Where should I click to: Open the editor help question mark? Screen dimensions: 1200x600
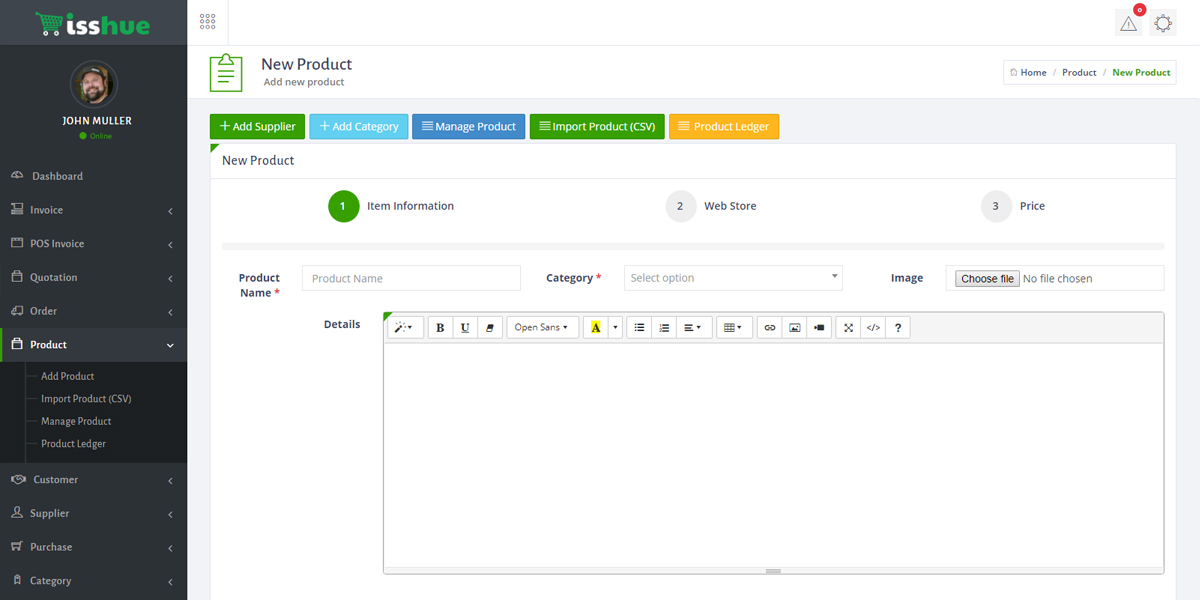point(898,328)
